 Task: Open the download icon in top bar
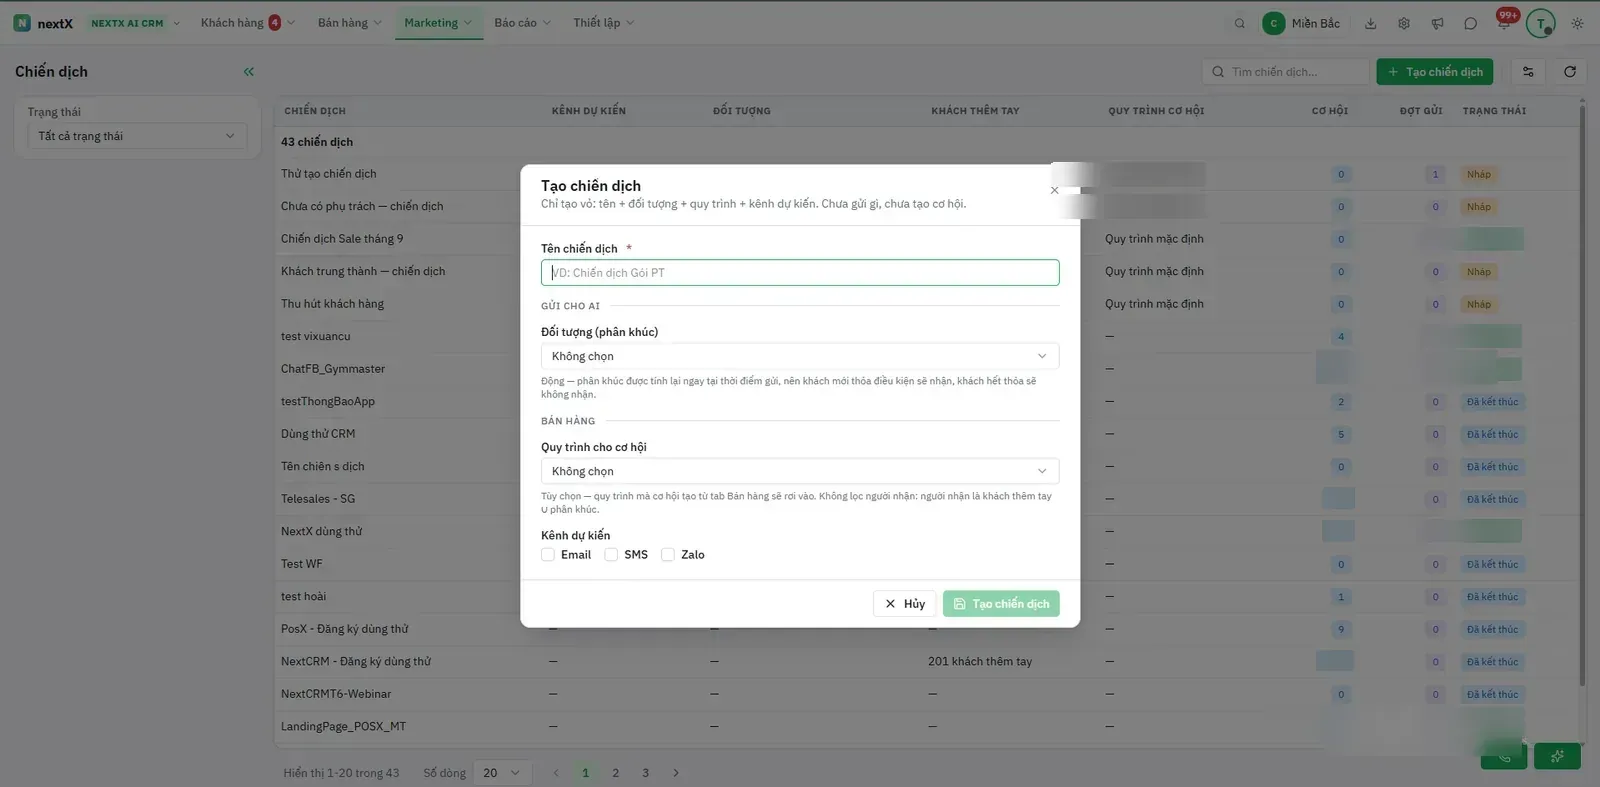[x=1371, y=23]
